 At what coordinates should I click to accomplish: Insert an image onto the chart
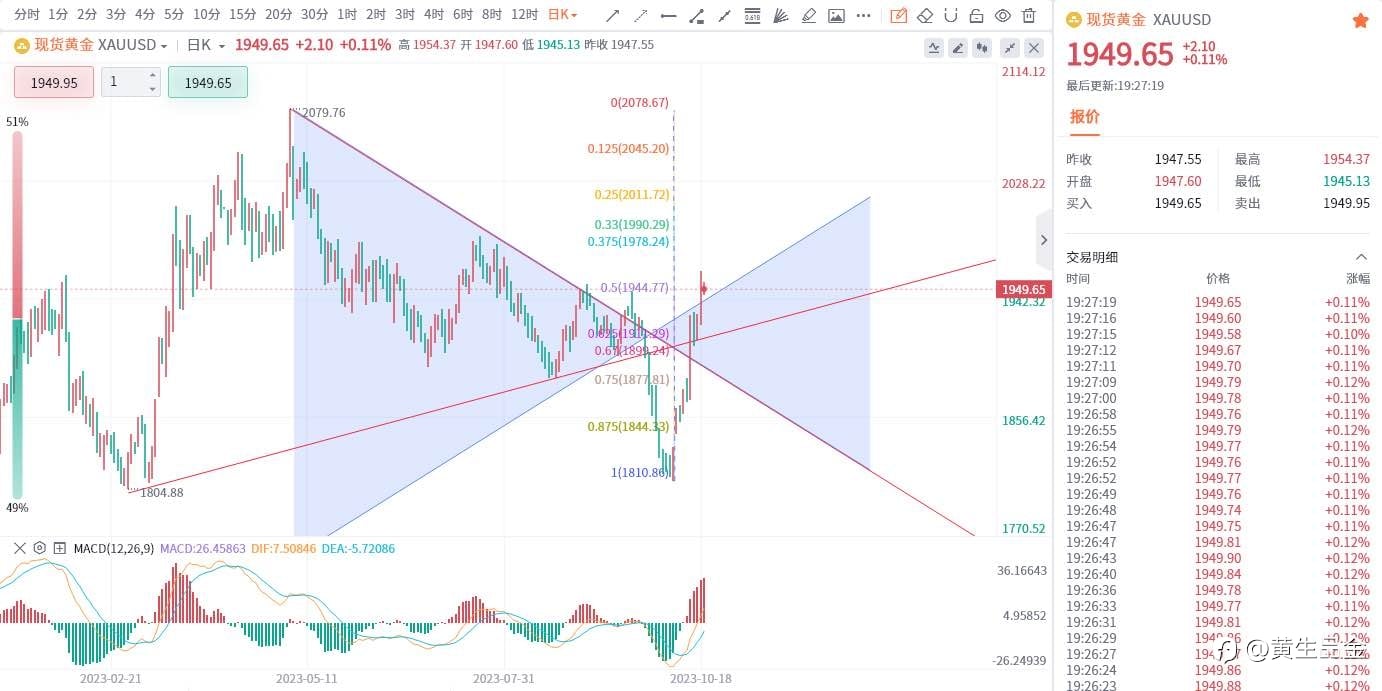point(836,15)
